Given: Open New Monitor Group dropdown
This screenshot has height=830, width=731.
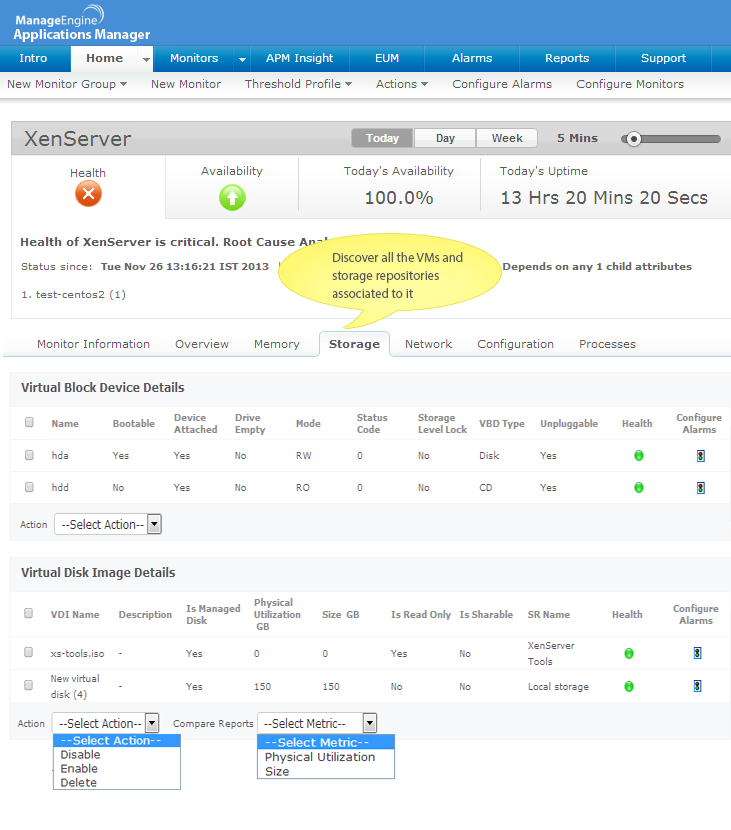Looking at the screenshot, I should (67, 84).
